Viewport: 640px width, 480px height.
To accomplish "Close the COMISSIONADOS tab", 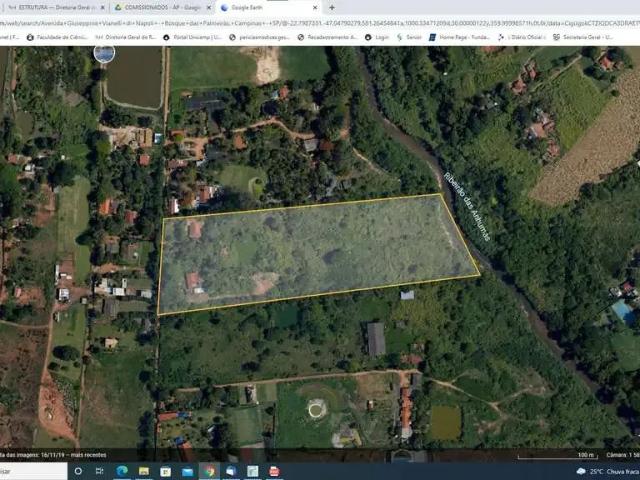I will click(209, 7).
